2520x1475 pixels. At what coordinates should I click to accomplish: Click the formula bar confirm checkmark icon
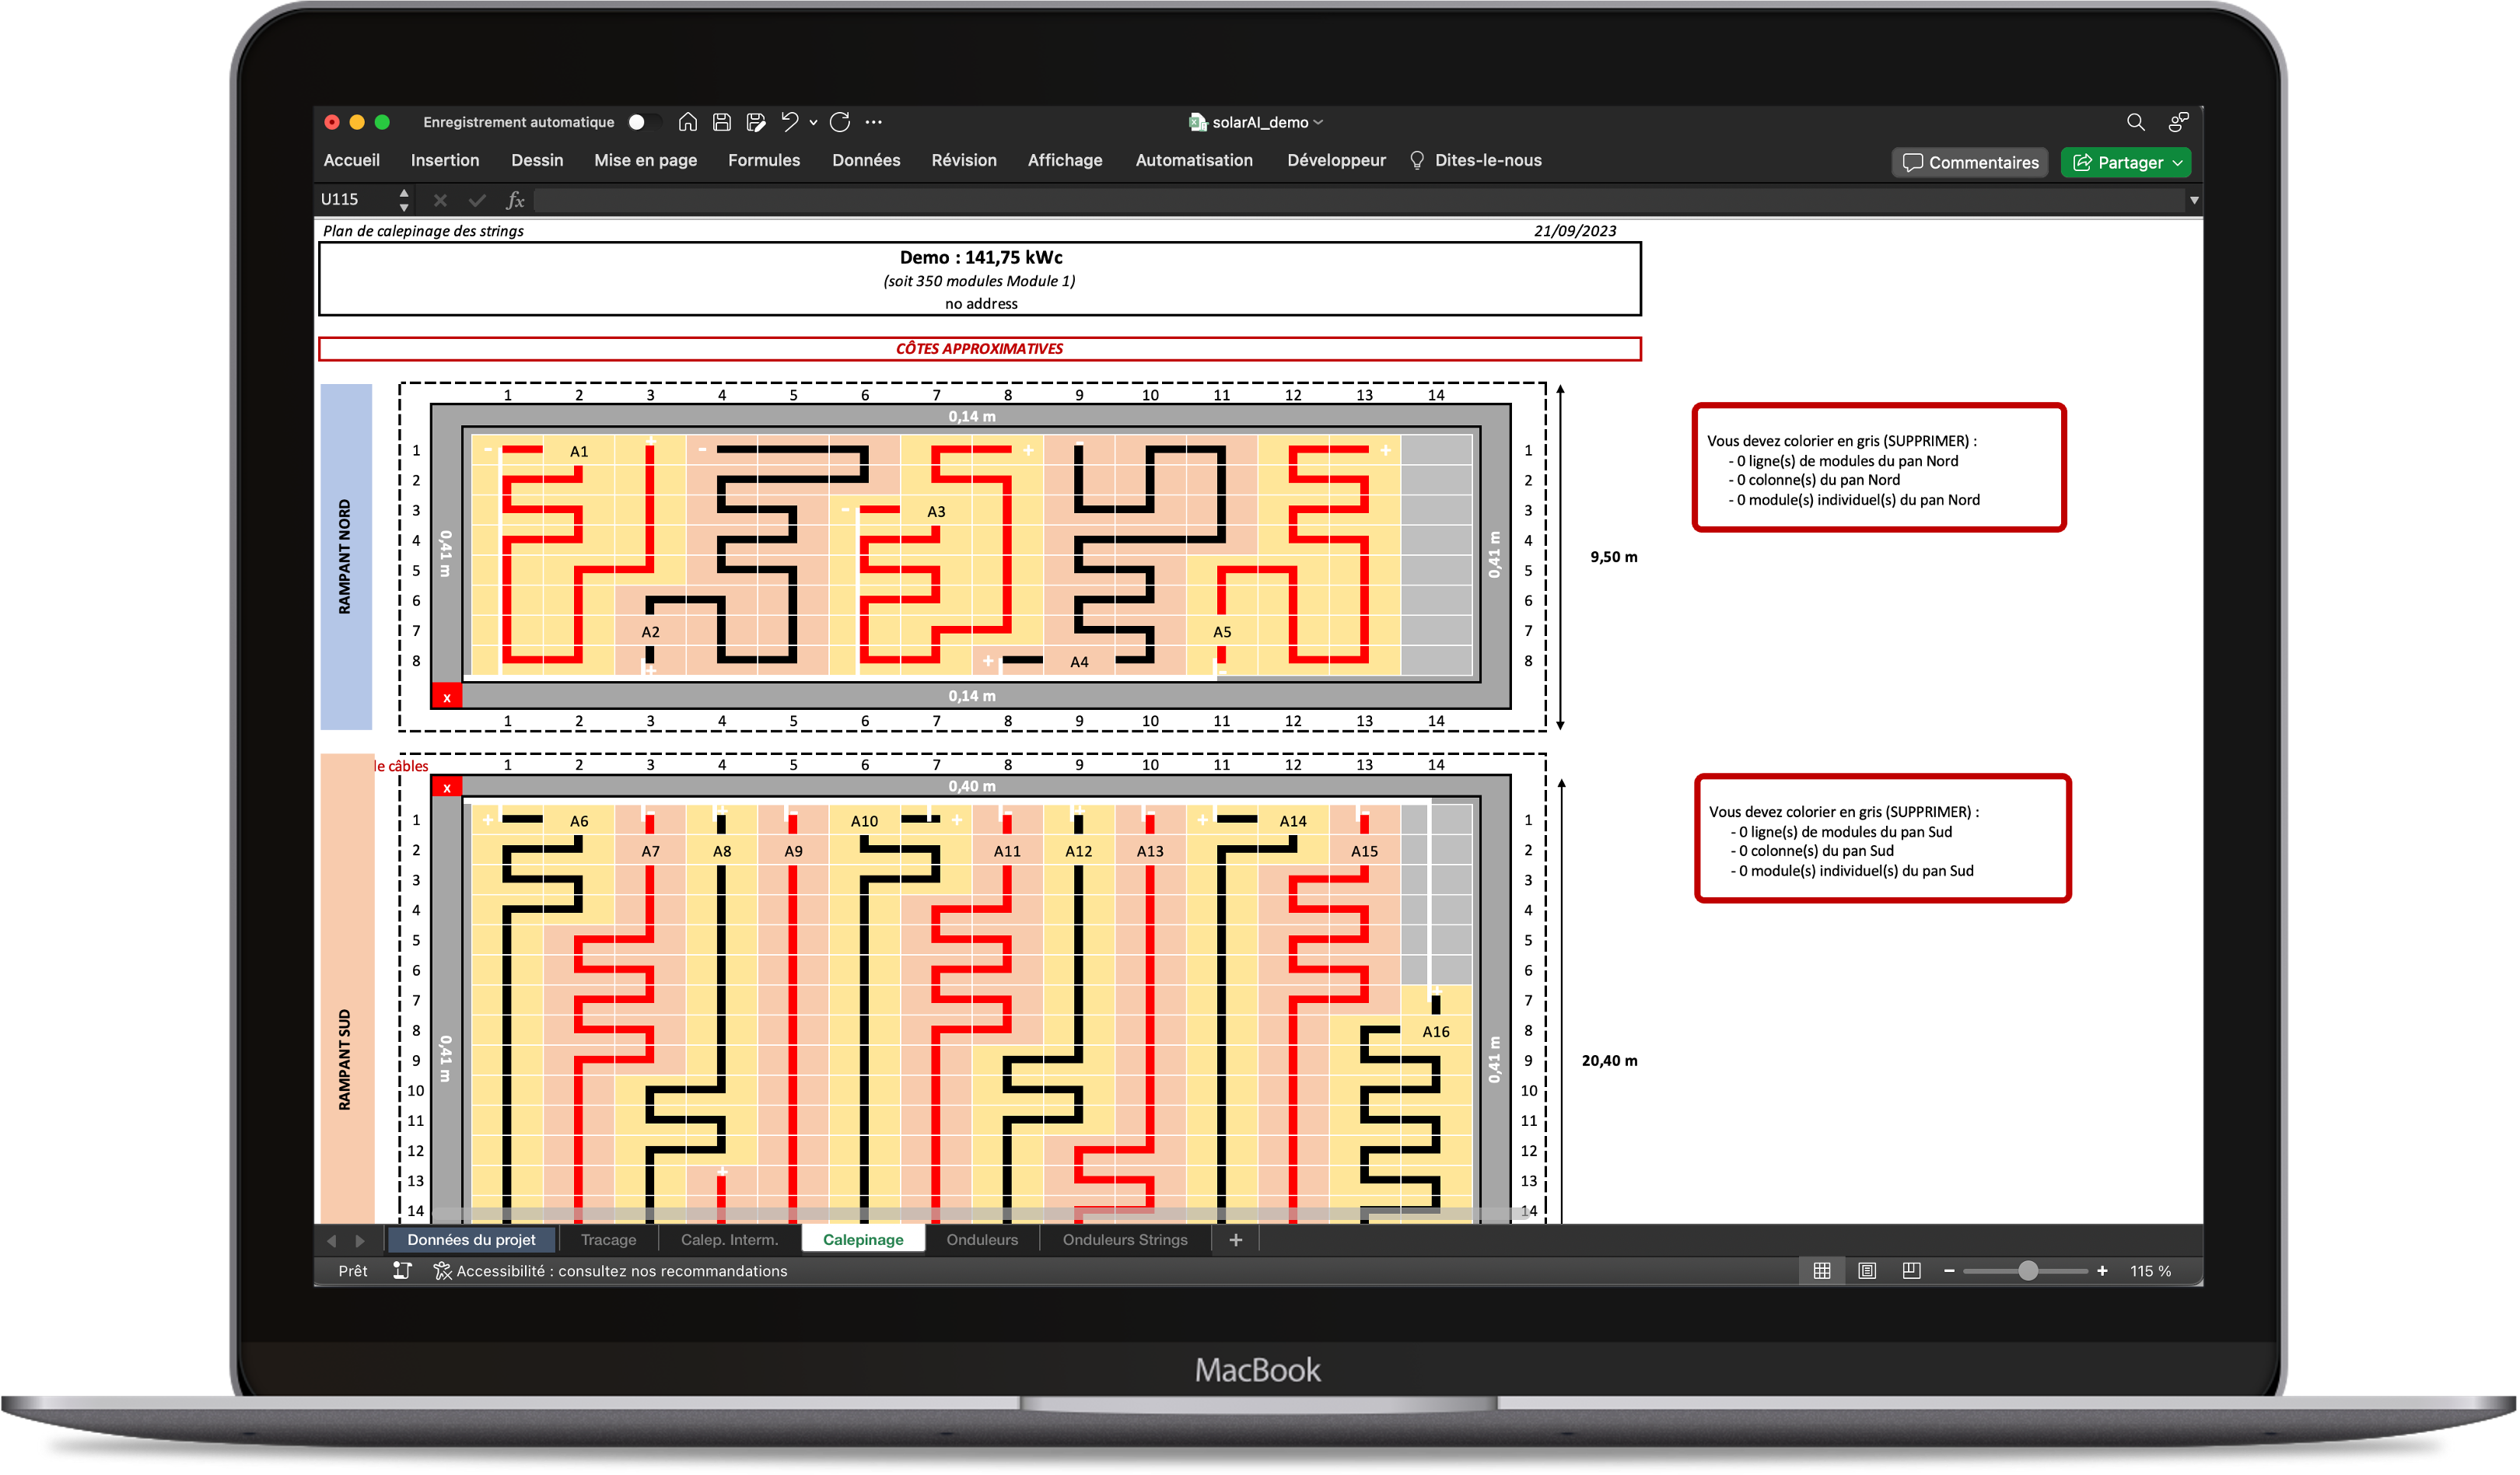pyautogui.click(x=477, y=200)
